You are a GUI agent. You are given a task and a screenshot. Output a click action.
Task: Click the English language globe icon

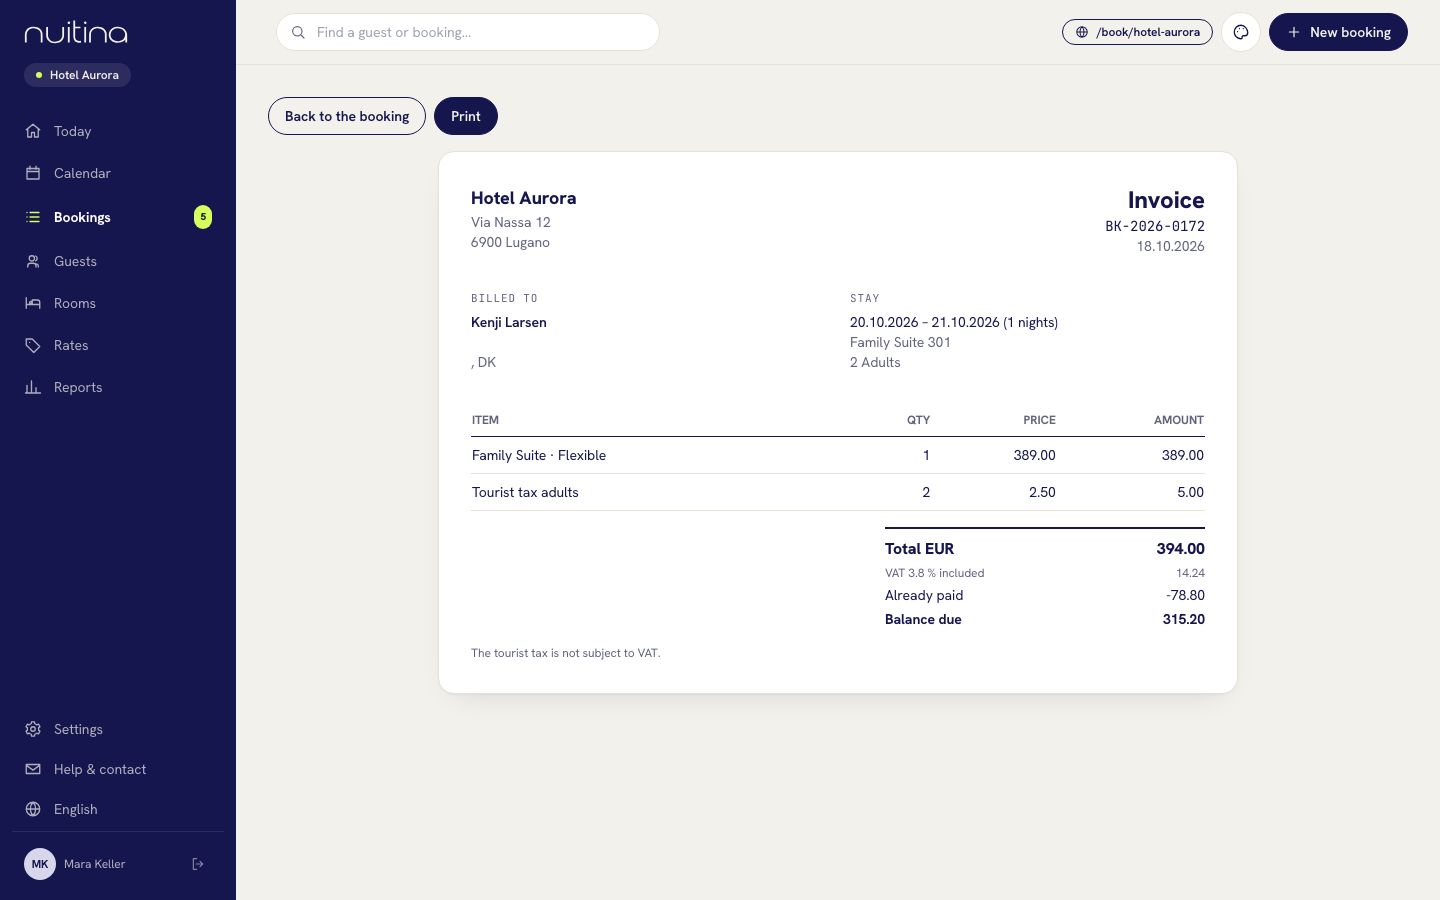(33, 809)
